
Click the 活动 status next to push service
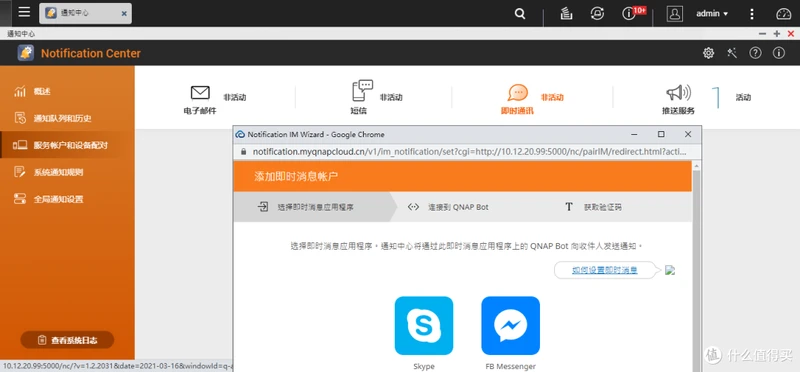743,97
